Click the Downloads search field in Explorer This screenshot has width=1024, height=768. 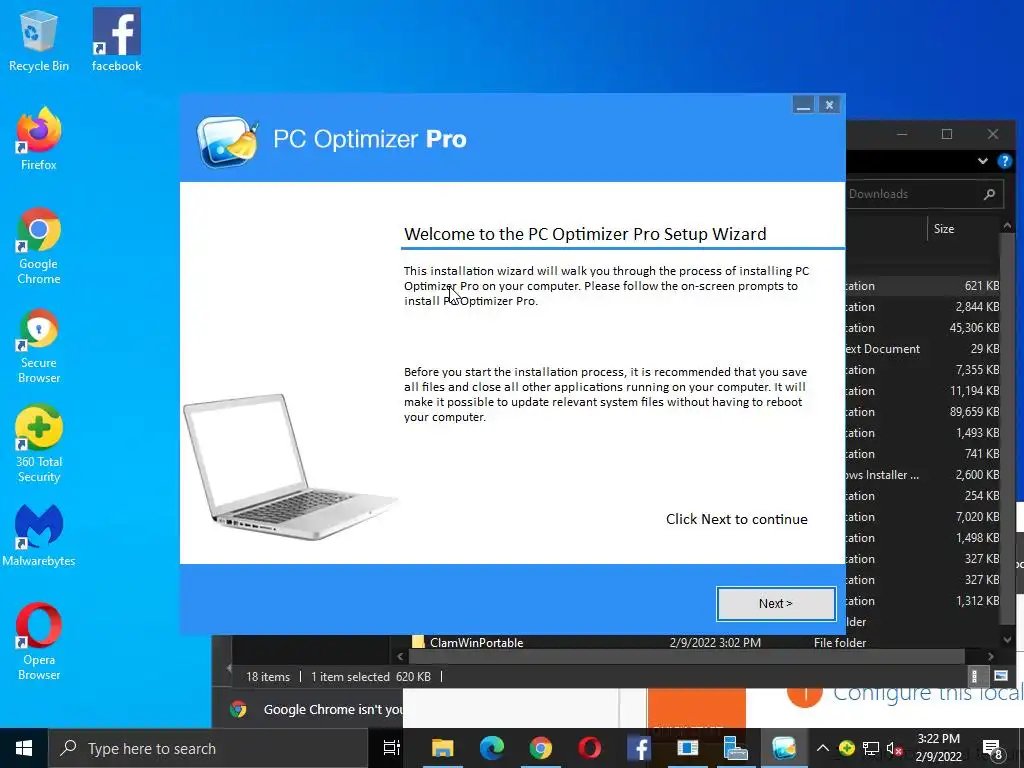tap(923, 194)
